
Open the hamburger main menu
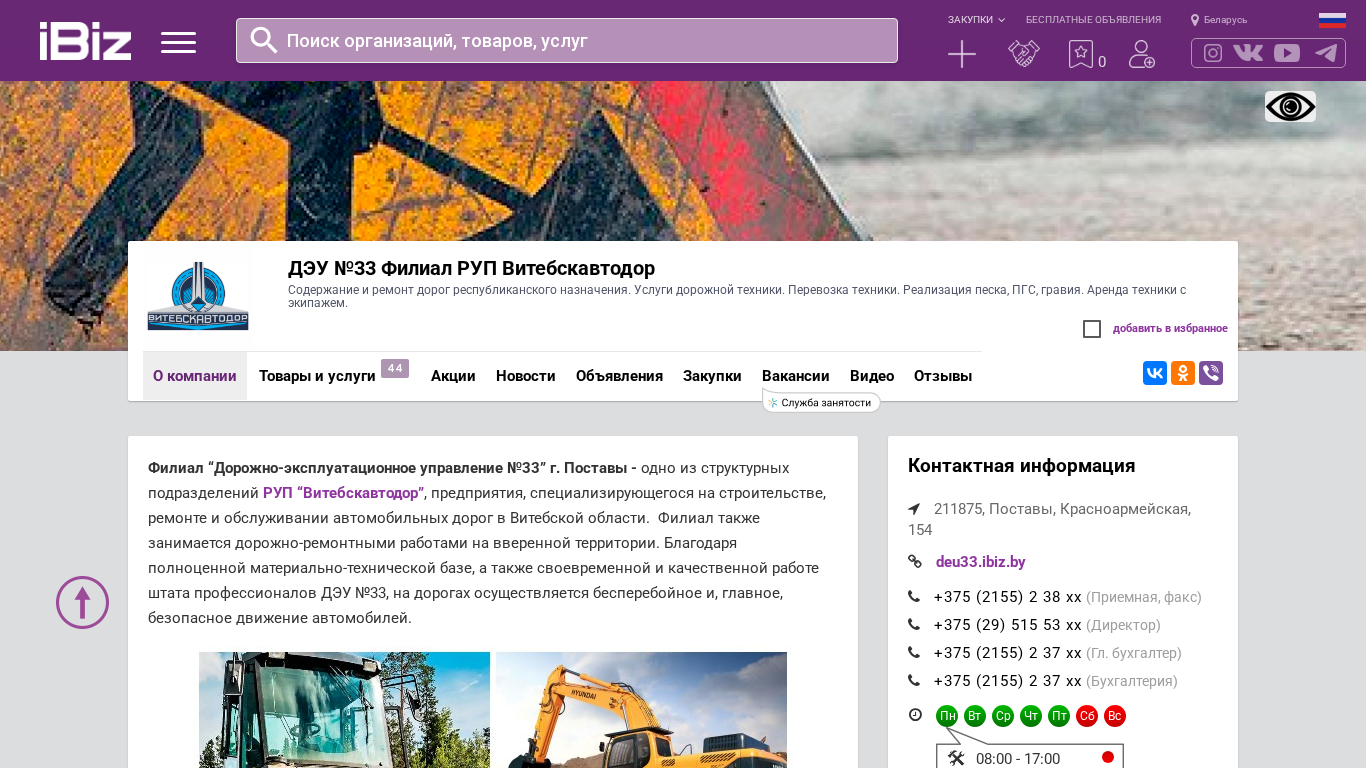(x=178, y=42)
